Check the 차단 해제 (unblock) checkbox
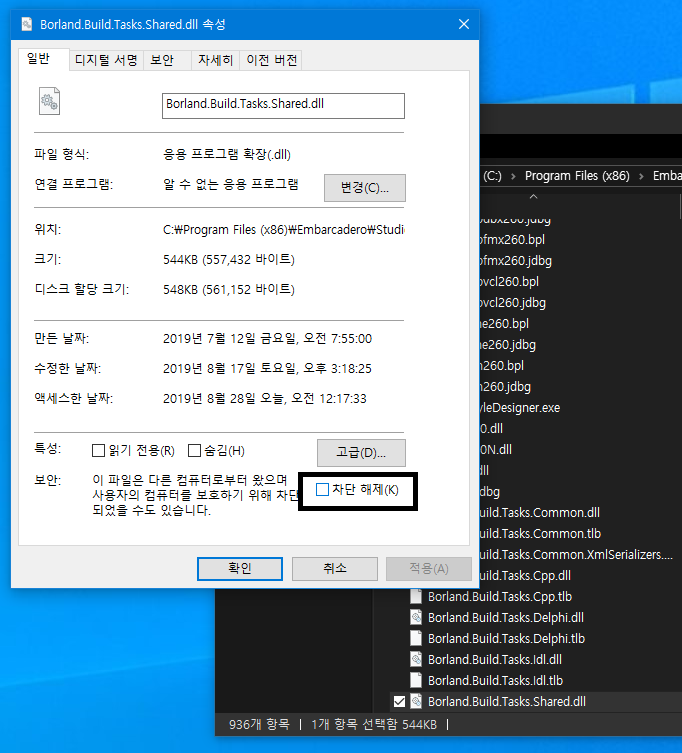Screen dimensions: 682x753 322,489
